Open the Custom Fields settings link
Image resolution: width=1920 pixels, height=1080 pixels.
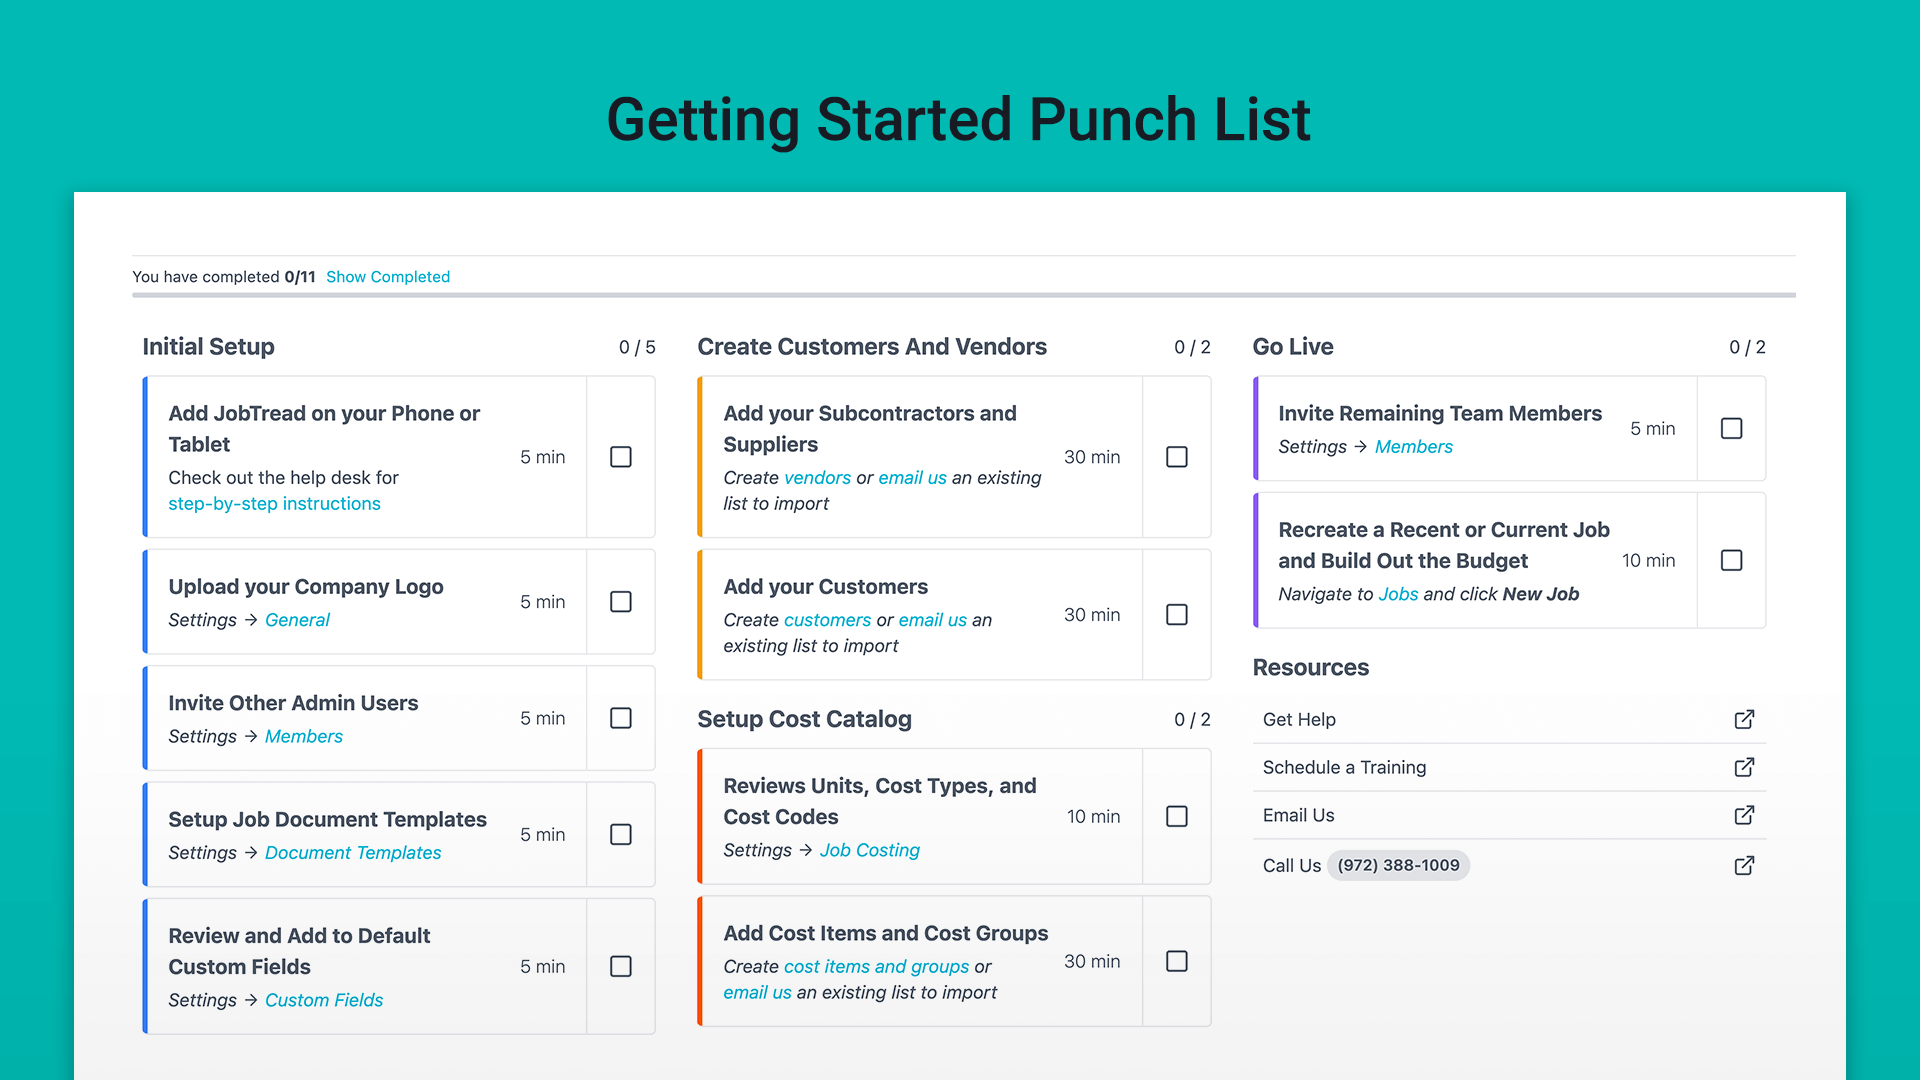(324, 1000)
